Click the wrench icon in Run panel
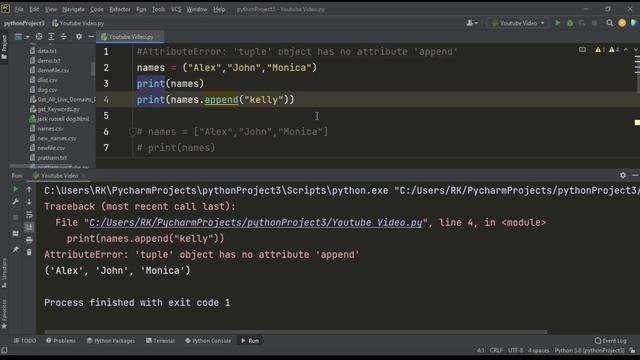The height and width of the screenshot is (360, 640). point(16,202)
